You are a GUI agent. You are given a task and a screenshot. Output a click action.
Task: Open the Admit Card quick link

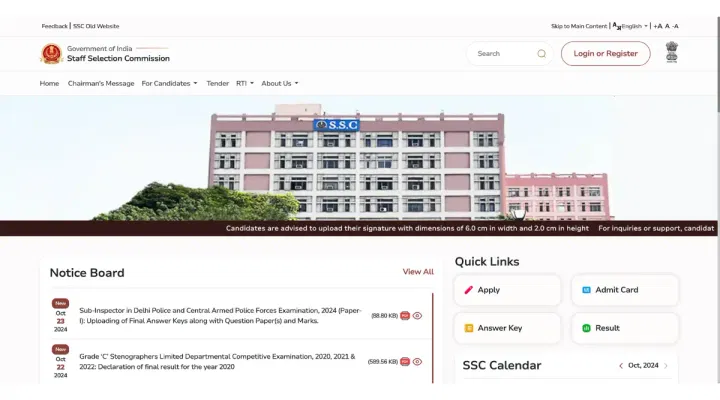tap(625, 290)
